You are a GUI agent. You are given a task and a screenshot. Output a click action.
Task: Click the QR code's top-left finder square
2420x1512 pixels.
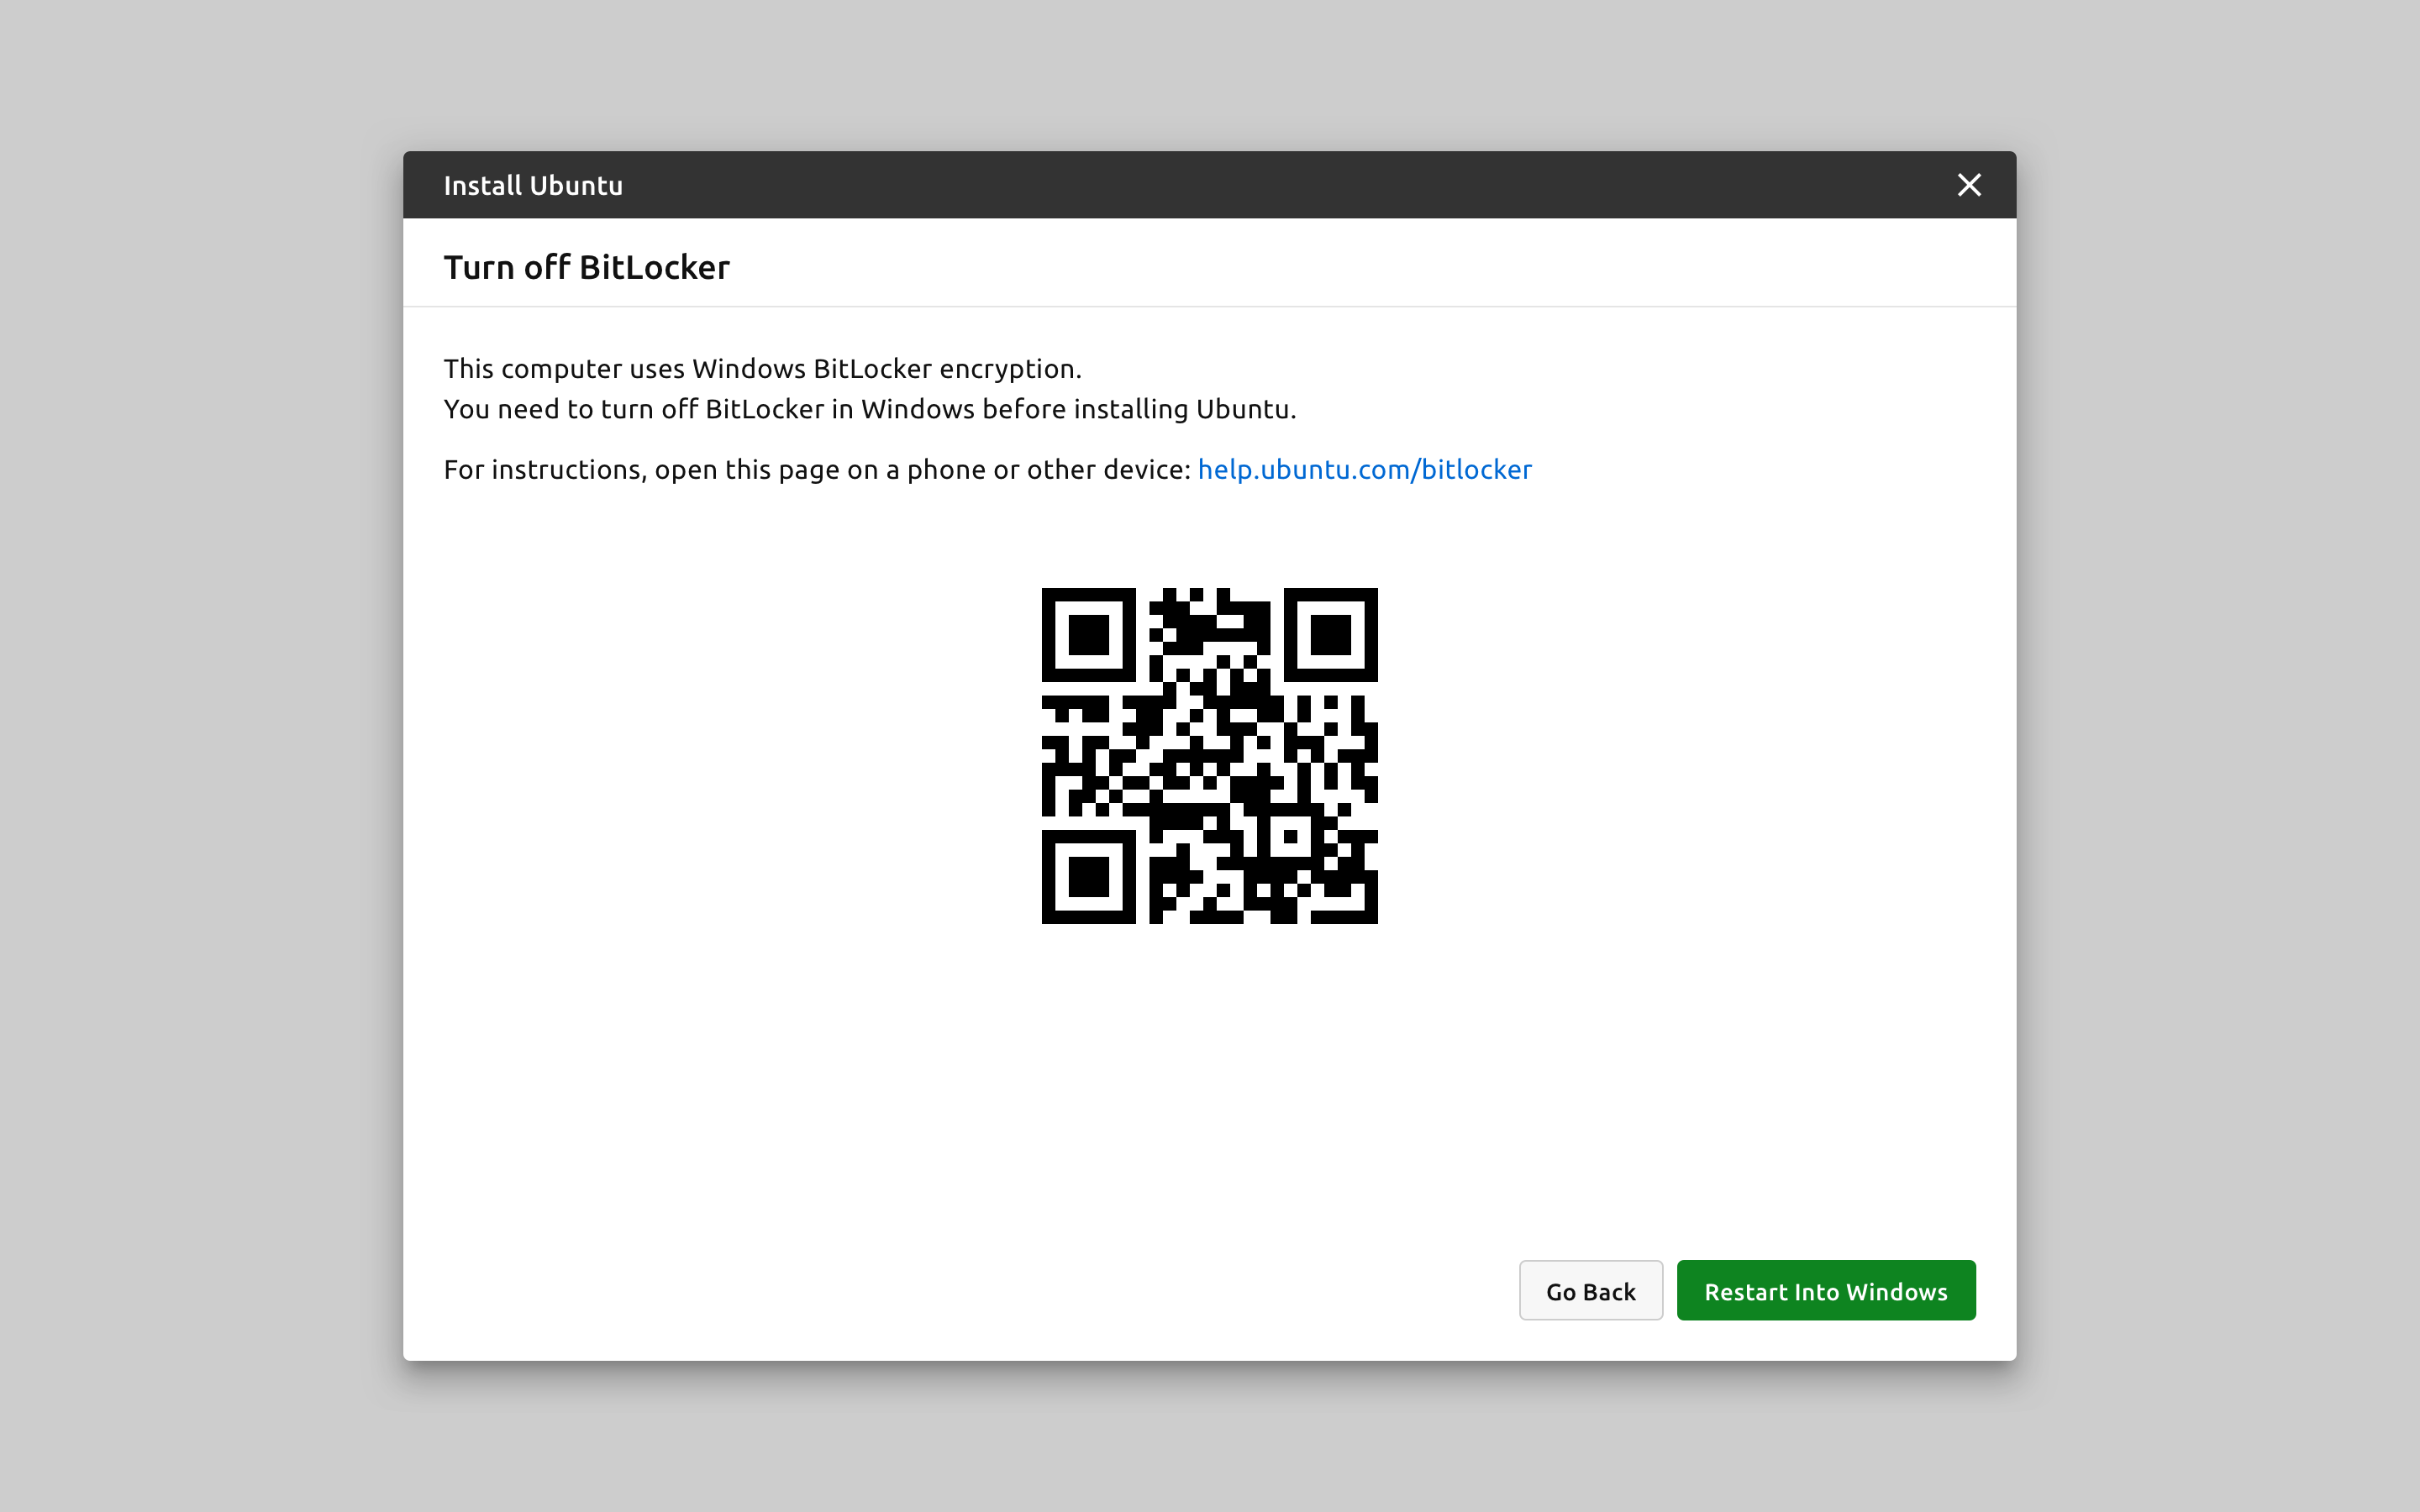click(1088, 635)
